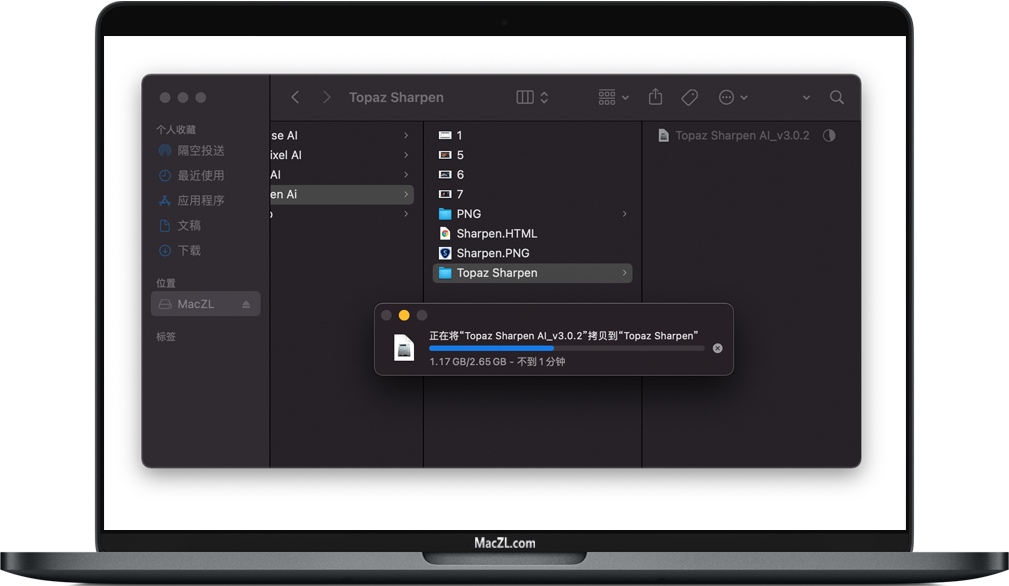Image resolution: width=1009 pixels, height=586 pixels.
Task: Open the Sharpen.HTML file
Action: point(496,233)
